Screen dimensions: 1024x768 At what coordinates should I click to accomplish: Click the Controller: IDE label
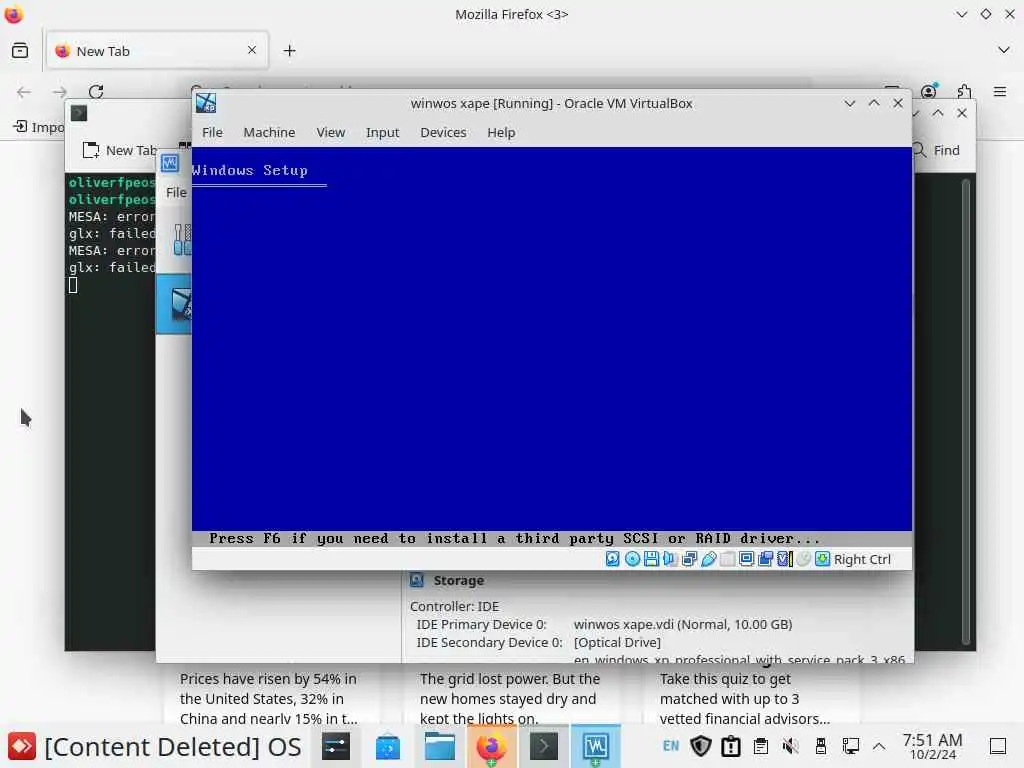455,606
